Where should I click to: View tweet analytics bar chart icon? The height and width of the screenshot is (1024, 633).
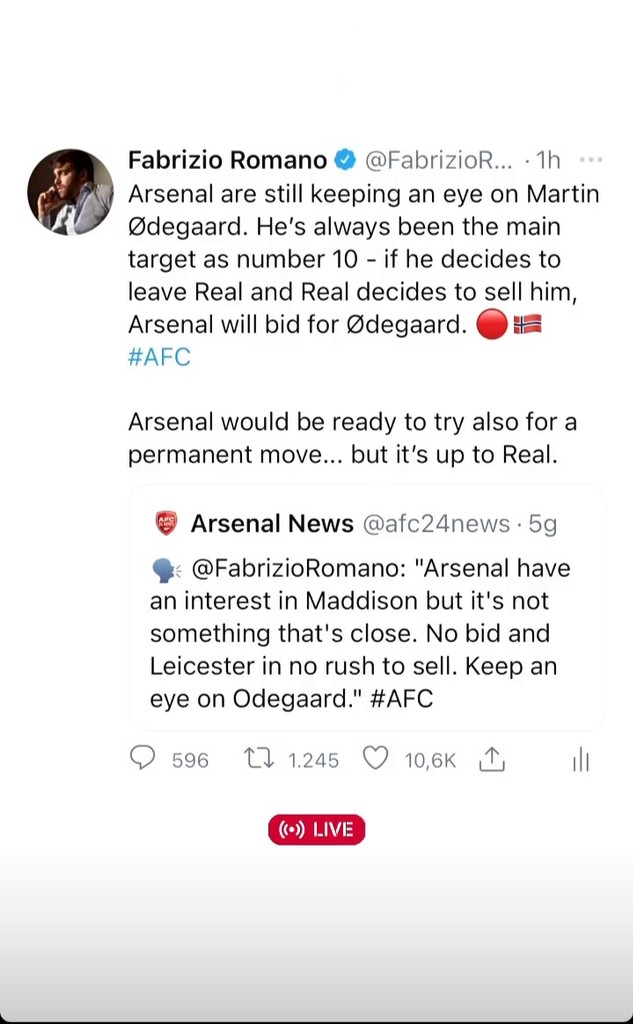coord(581,761)
